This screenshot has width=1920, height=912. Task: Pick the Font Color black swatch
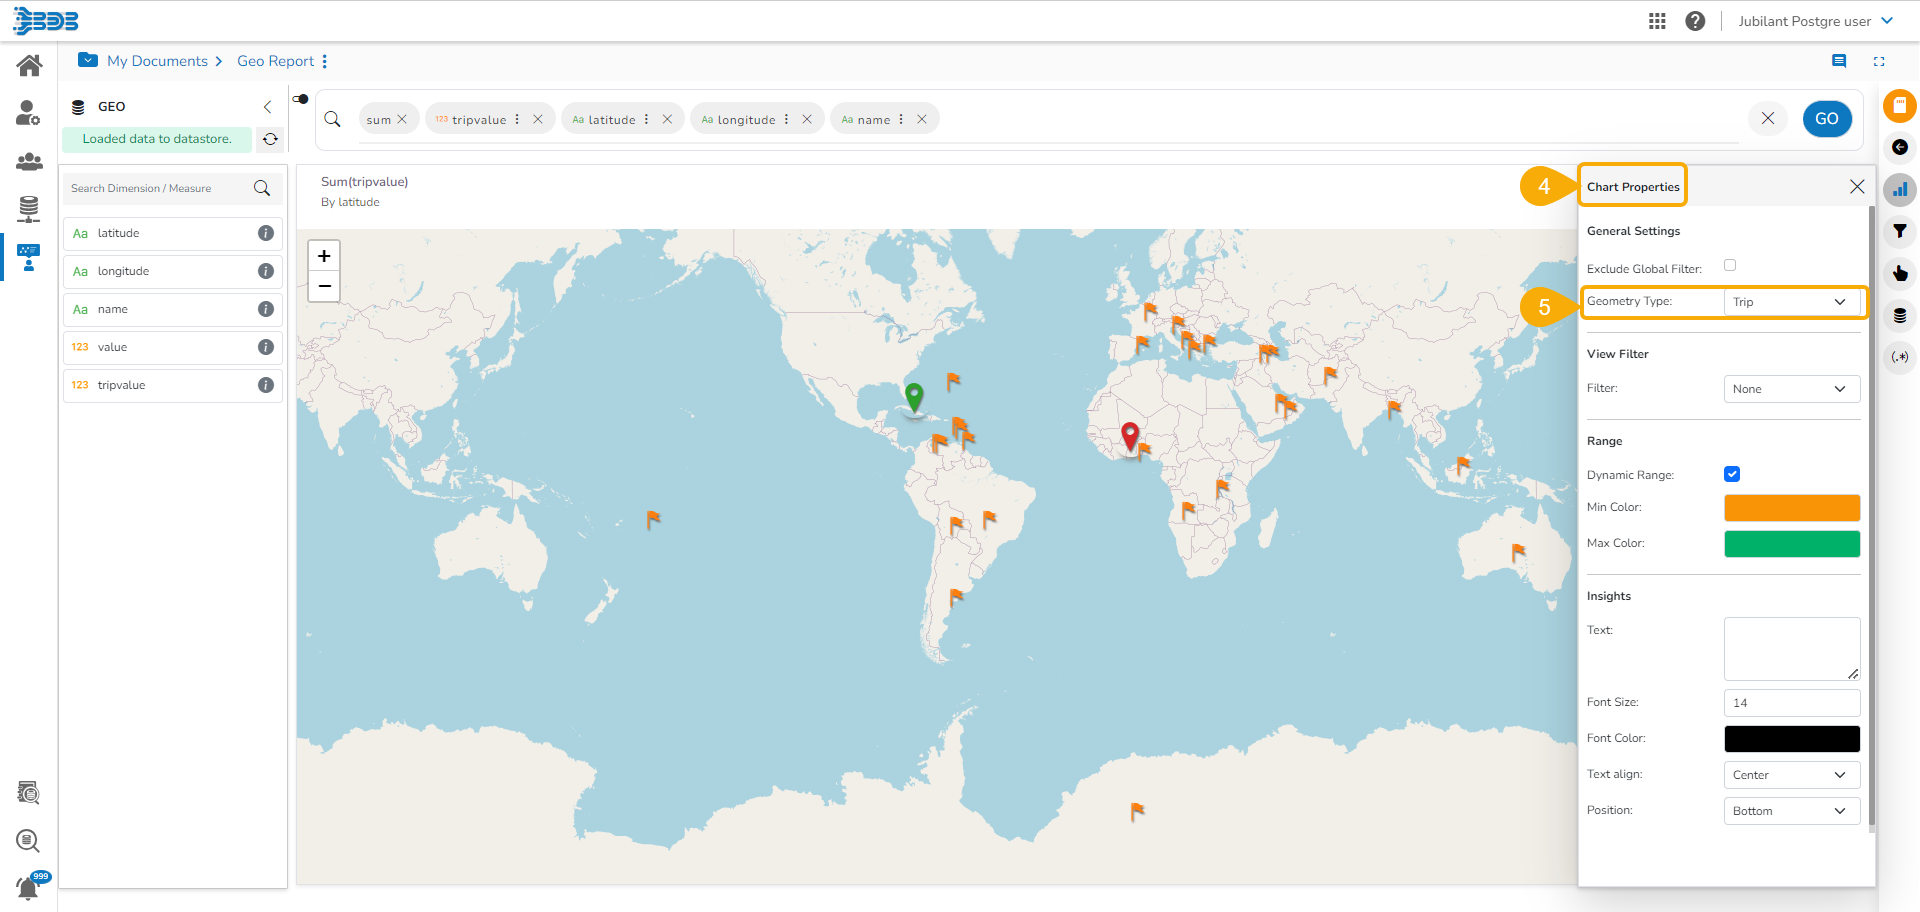coord(1792,739)
